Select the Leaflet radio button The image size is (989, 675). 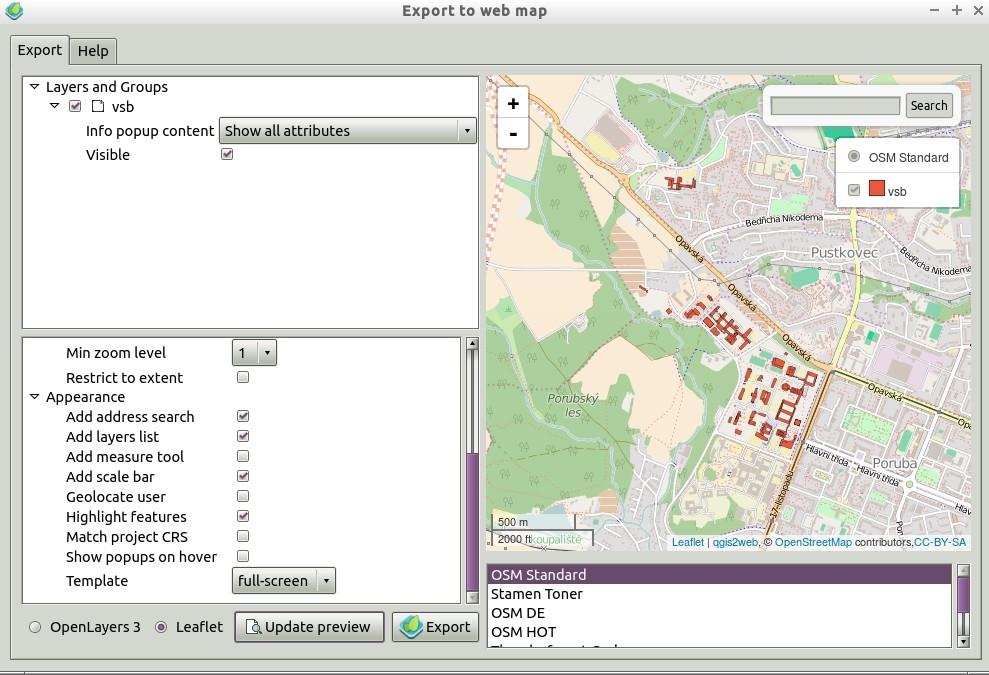click(161, 627)
